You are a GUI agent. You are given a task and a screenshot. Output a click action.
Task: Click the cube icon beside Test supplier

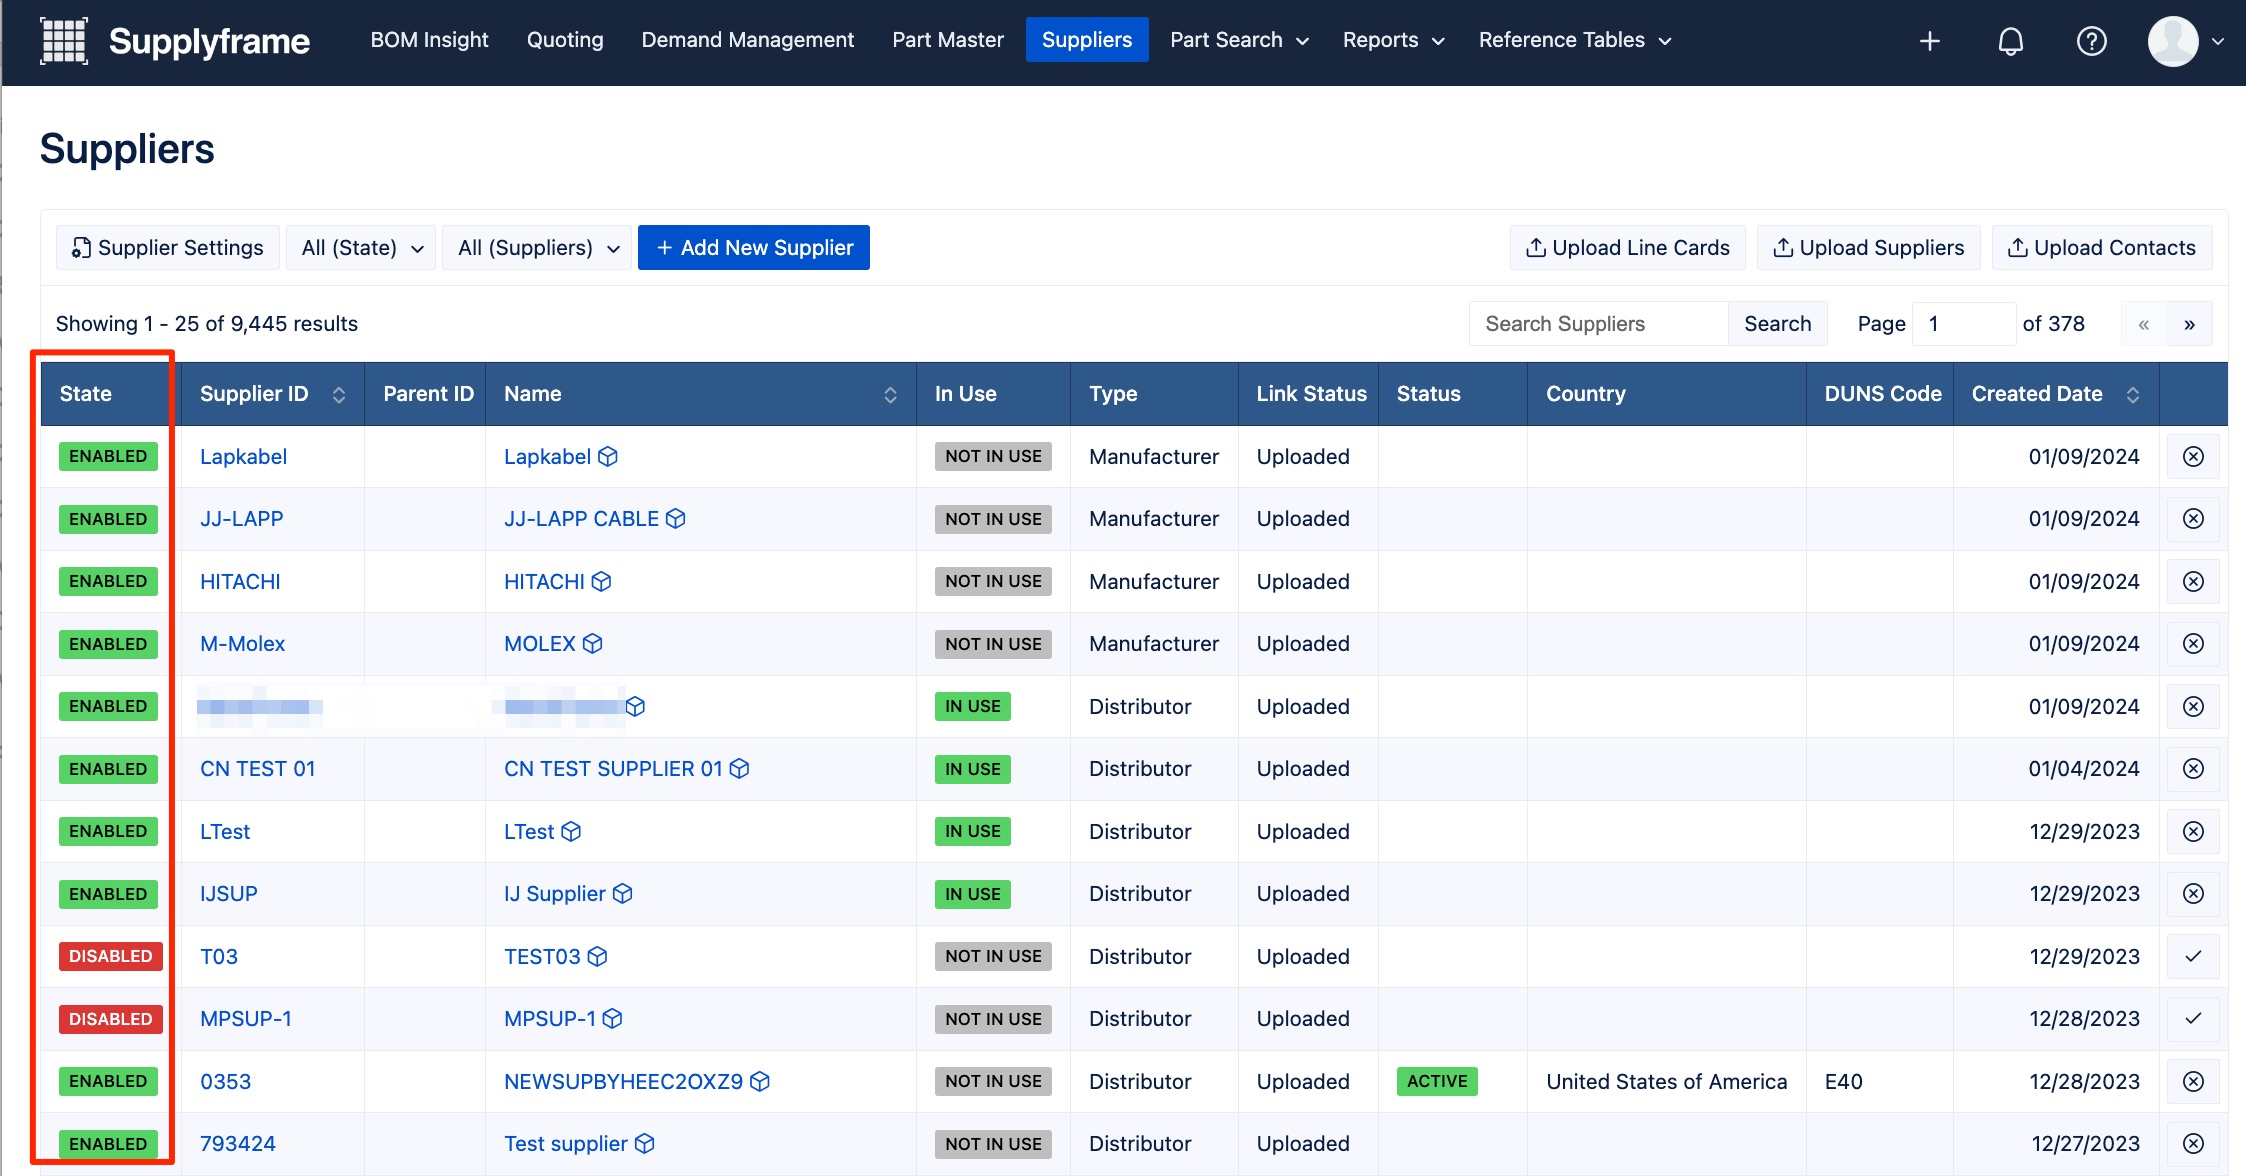[x=645, y=1144]
